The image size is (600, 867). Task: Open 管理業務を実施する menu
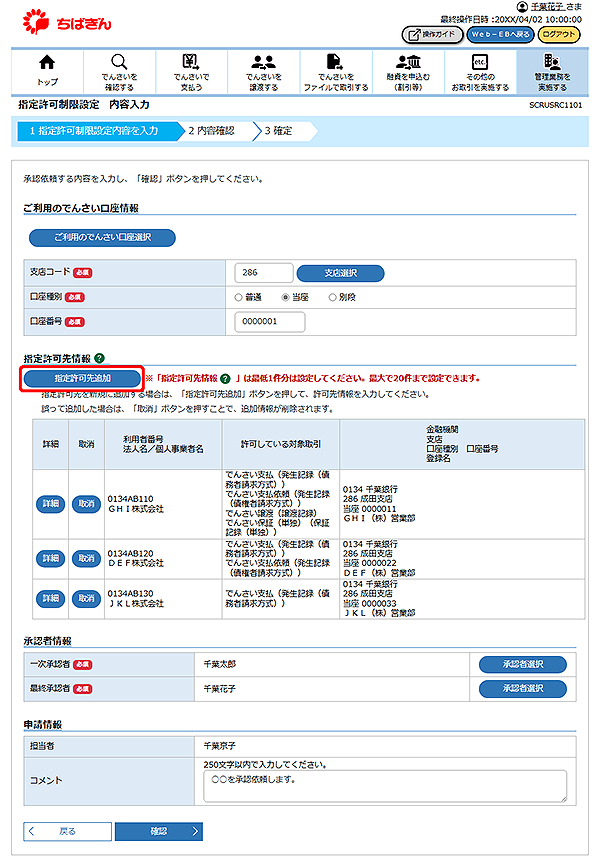[552, 71]
